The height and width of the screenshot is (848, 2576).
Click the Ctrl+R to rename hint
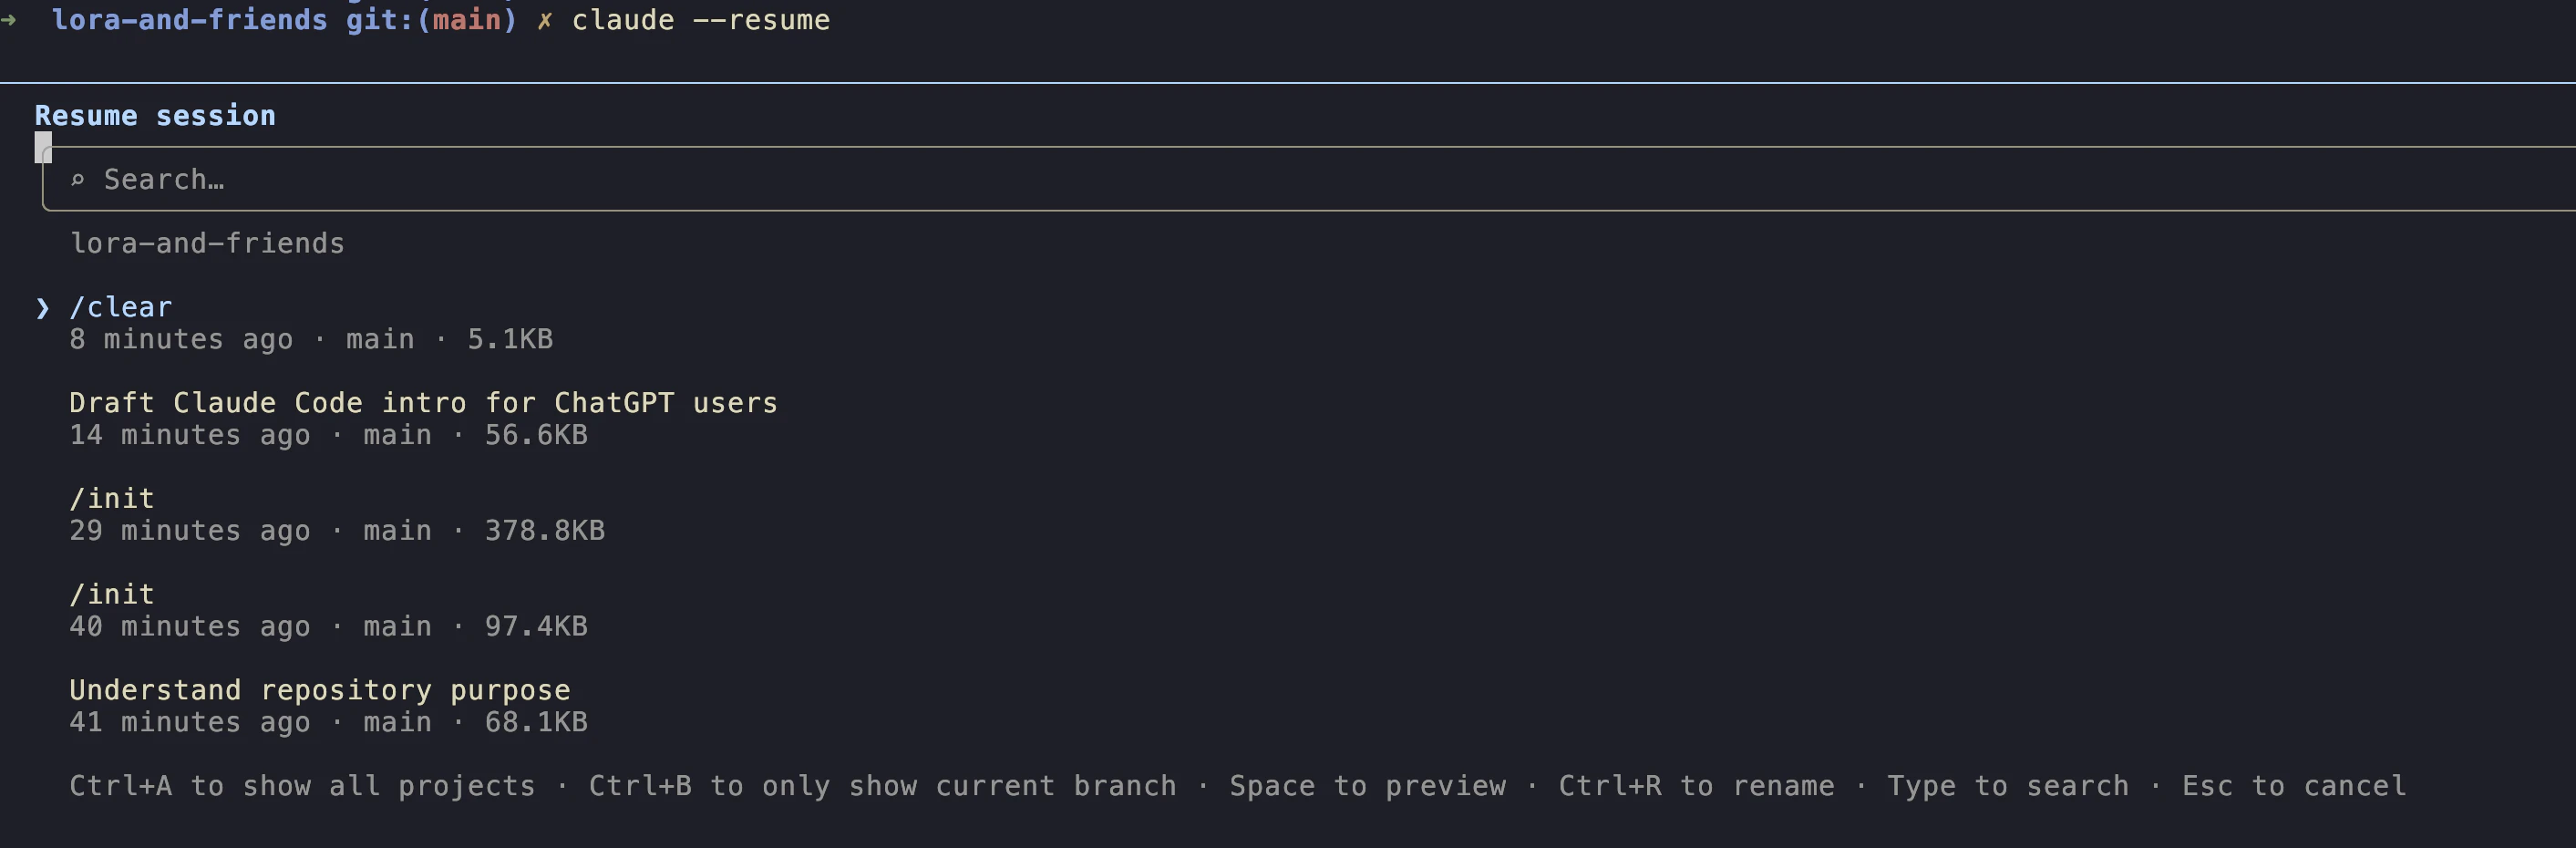[1696, 786]
